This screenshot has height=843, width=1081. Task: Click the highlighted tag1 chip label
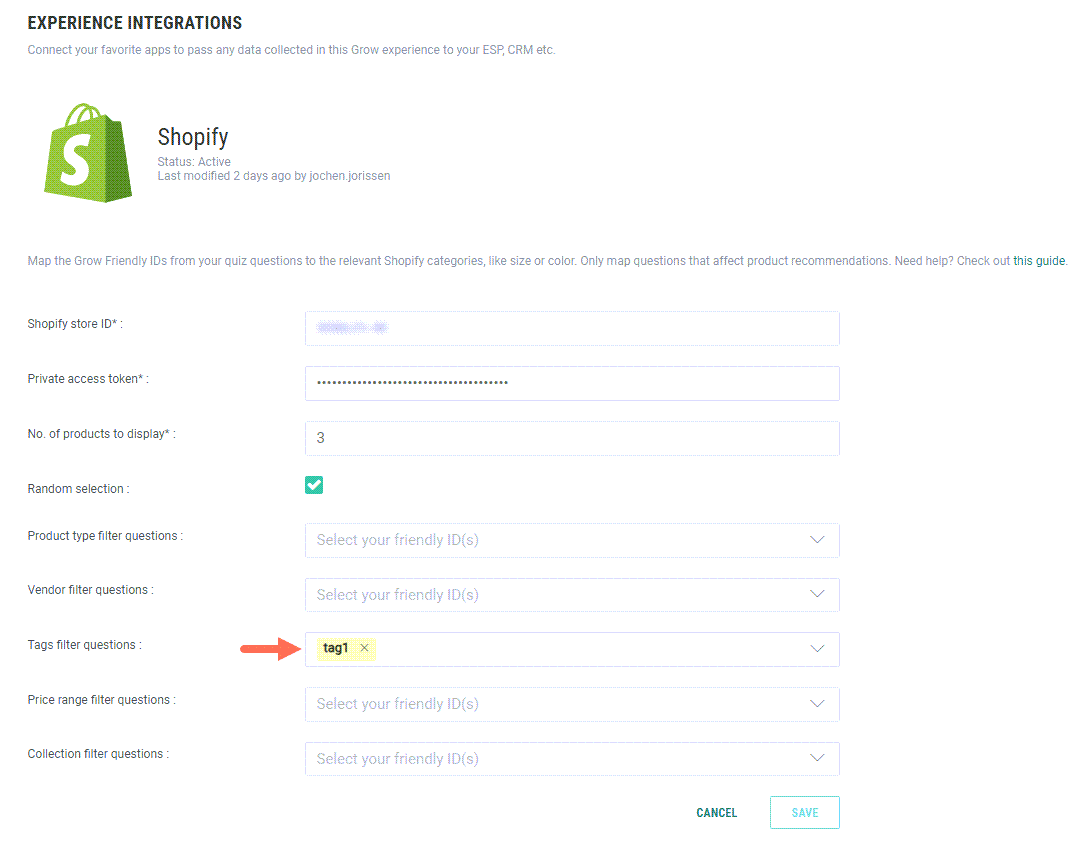[336, 648]
